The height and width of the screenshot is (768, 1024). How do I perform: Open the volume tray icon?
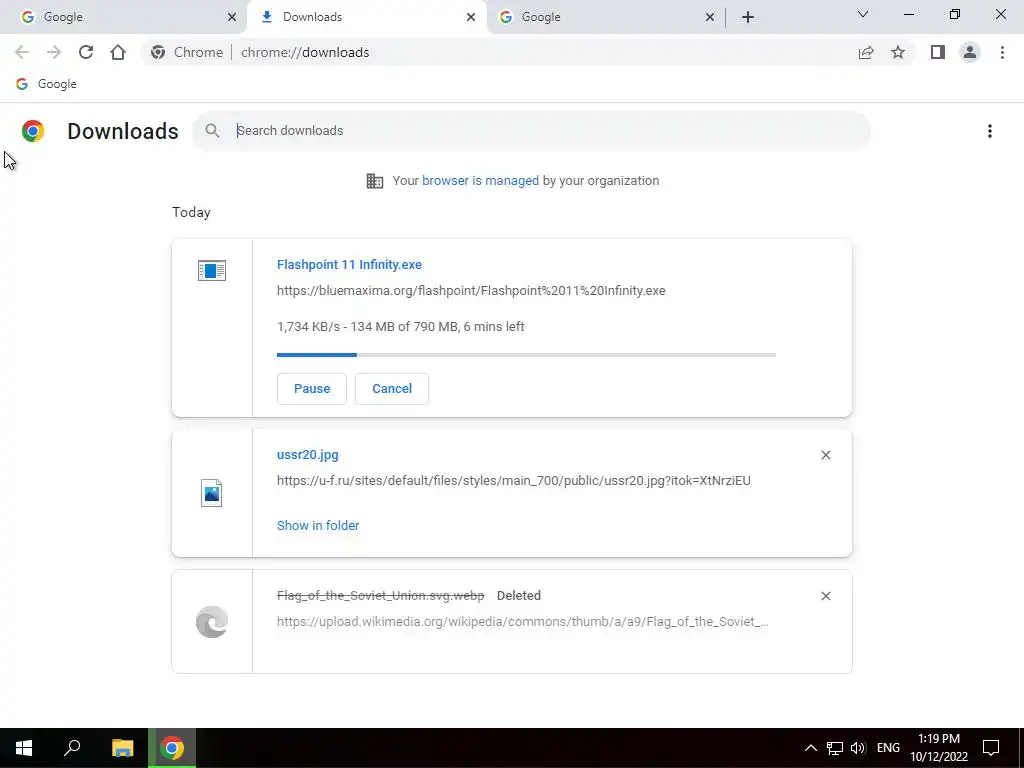(x=858, y=748)
